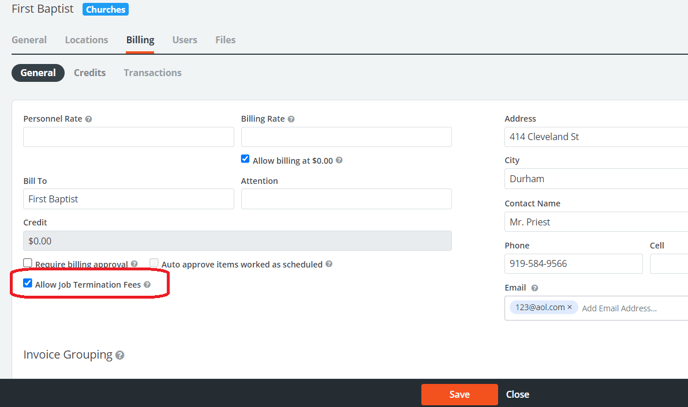Check Auto approve items worked as scheduled
This screenshot has height=407, width=688.
pos(154,263)
